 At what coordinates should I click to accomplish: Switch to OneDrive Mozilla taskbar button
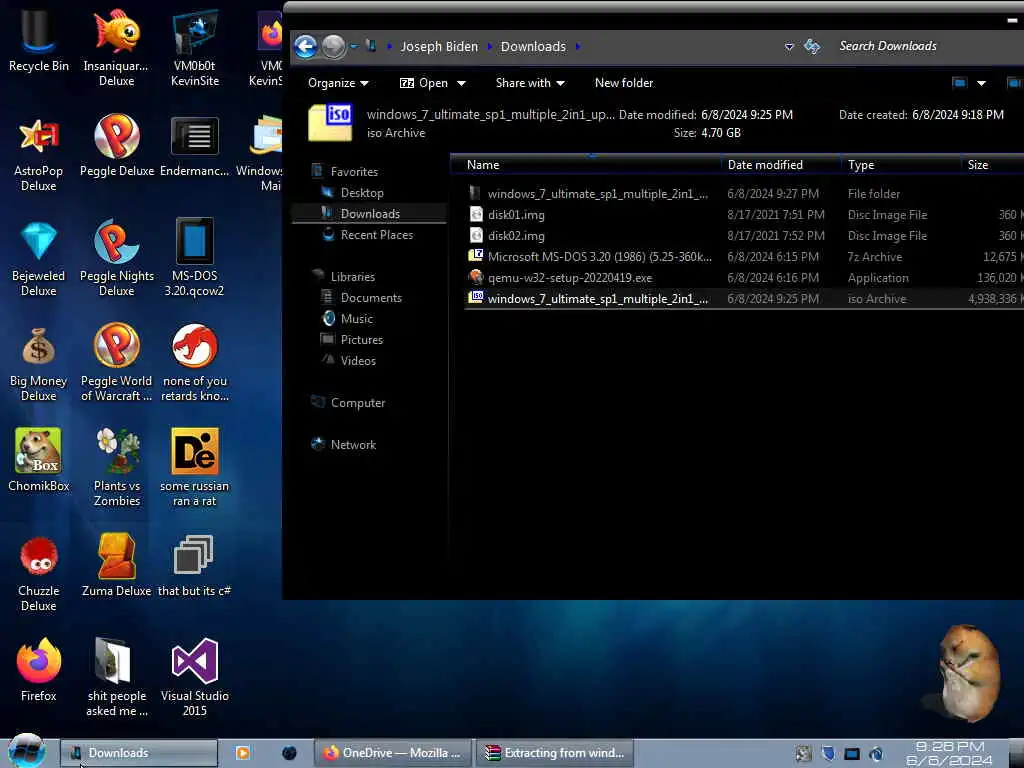point(394,753)
